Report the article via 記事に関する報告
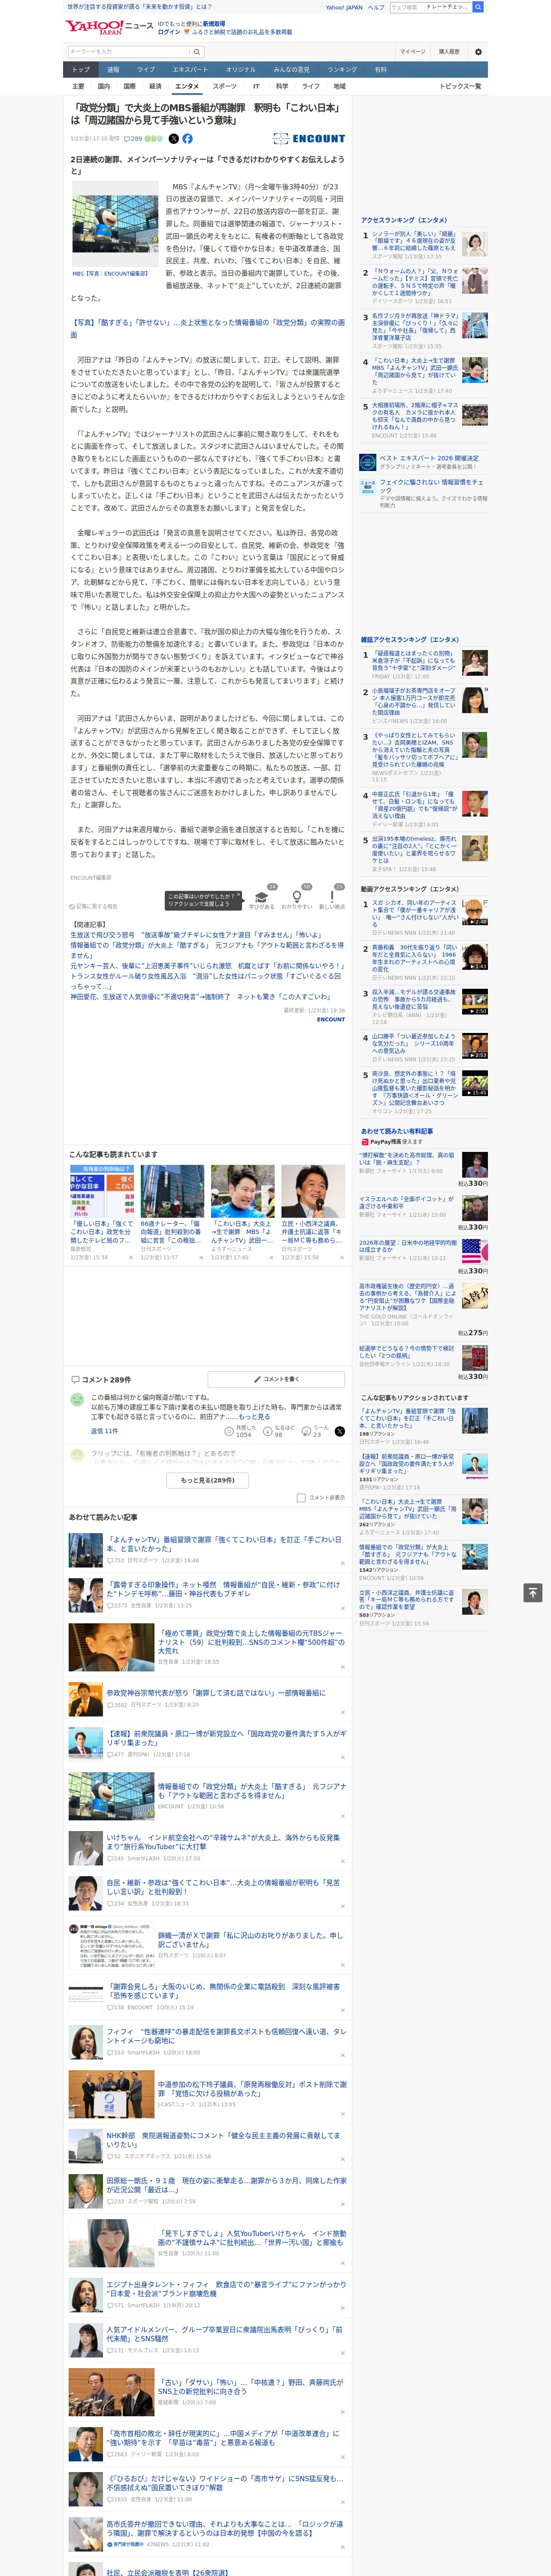This screenshot has width=551, height=2576. [x=94, y=907]
